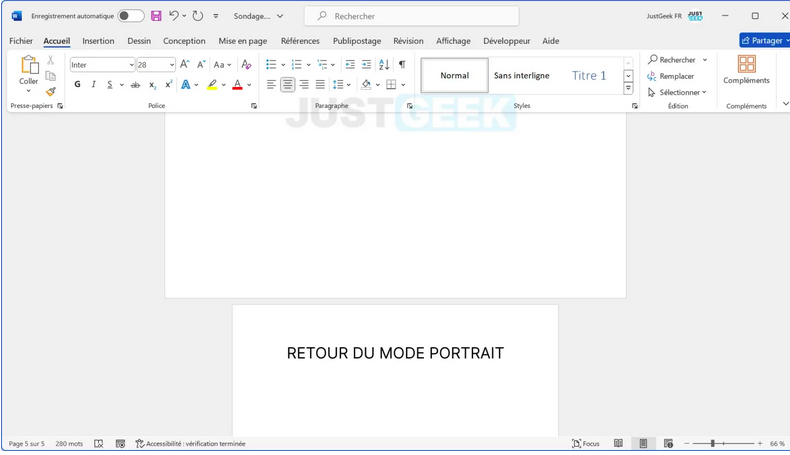This screenshot has height=455, width=790.
Task: Open the font size dropdown
Action: pos(172,65)
